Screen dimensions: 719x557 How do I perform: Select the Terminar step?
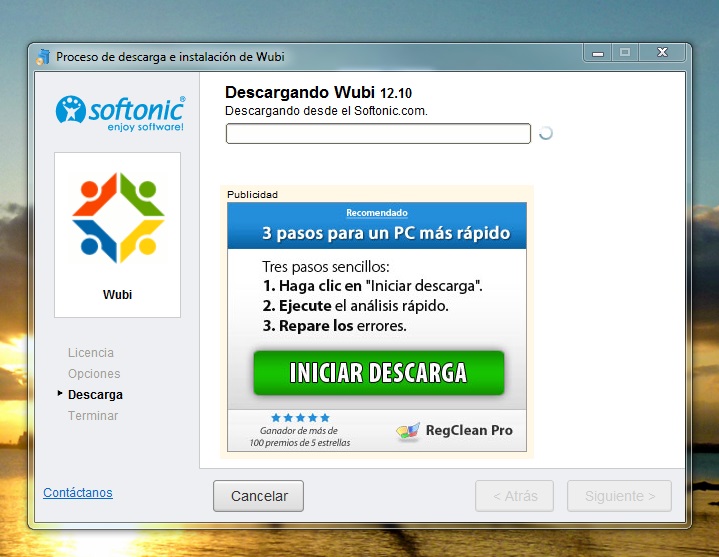click(x=93, y=416)
